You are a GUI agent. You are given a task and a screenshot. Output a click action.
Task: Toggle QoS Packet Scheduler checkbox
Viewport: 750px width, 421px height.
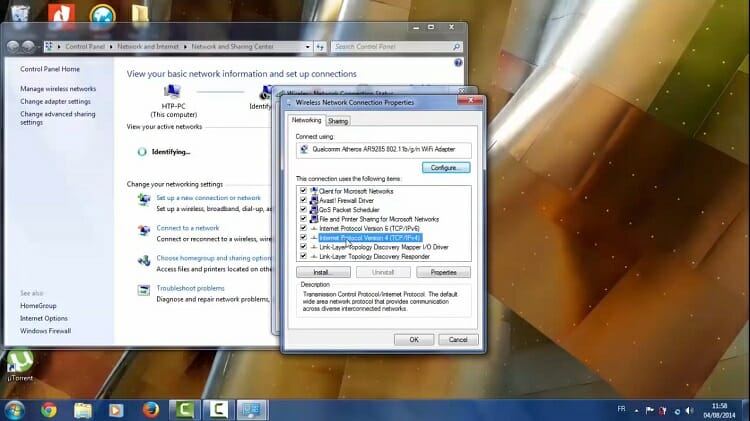click(x=303, y=209)
